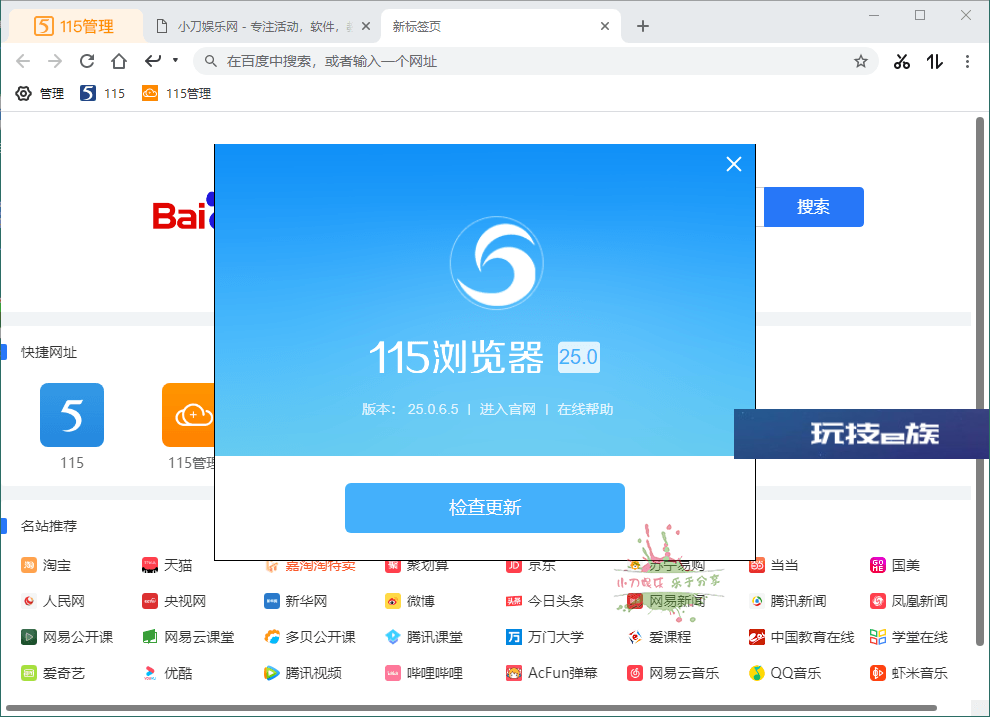The image size is (990, 717).
Task: Open the 腾讯课堂 site link
Action: coord(424,637)
